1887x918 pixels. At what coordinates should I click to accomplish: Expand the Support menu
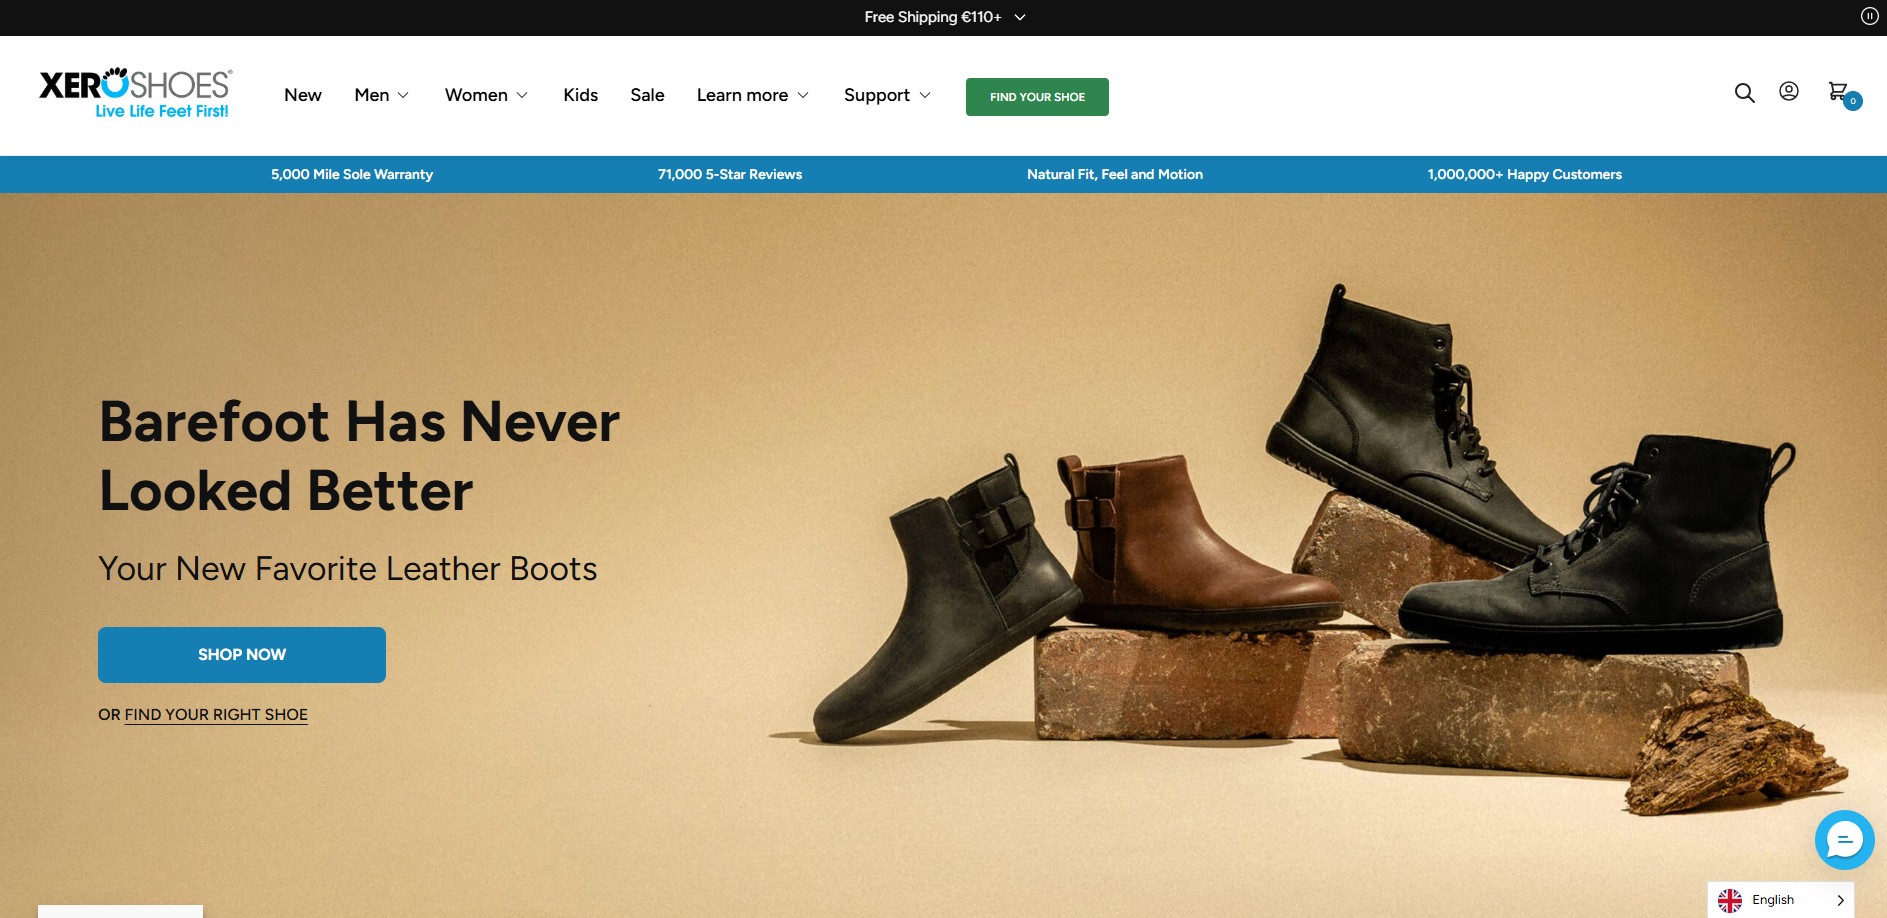click(886, 95)
